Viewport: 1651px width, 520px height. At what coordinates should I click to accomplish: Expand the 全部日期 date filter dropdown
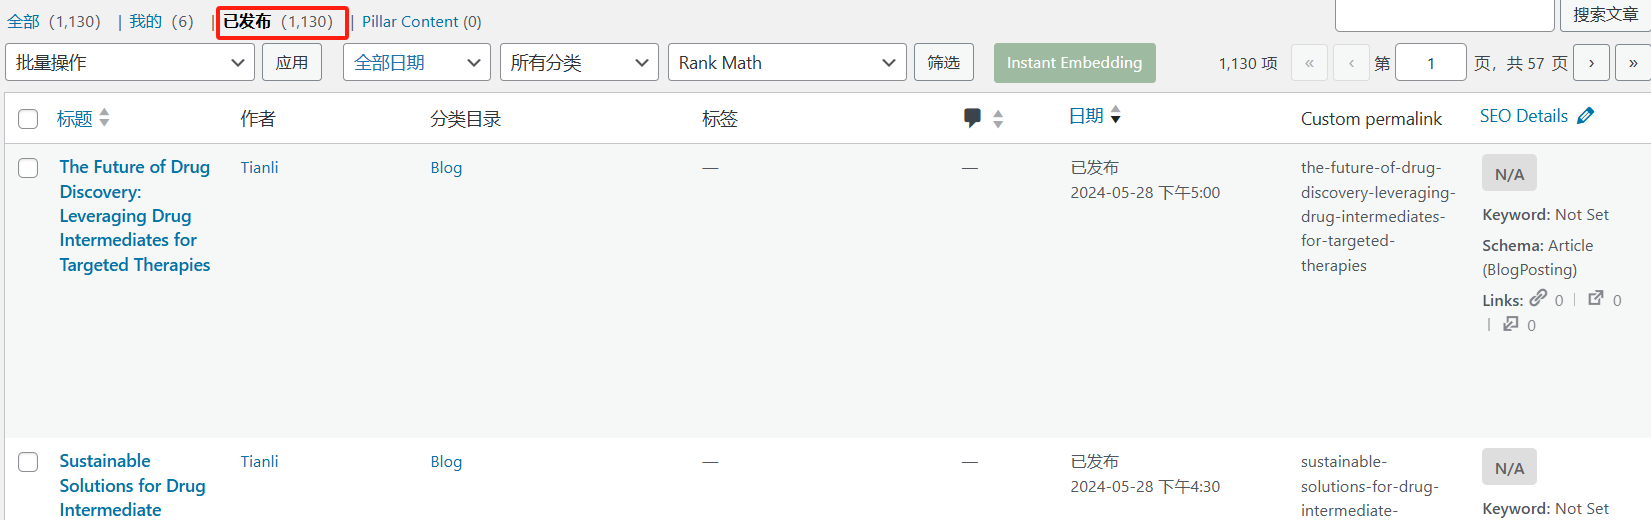click(x=416, y=63)
